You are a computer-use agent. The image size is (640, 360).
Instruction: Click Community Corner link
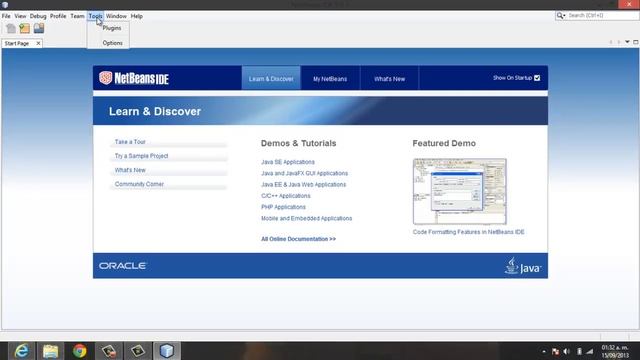coord(139,184)
